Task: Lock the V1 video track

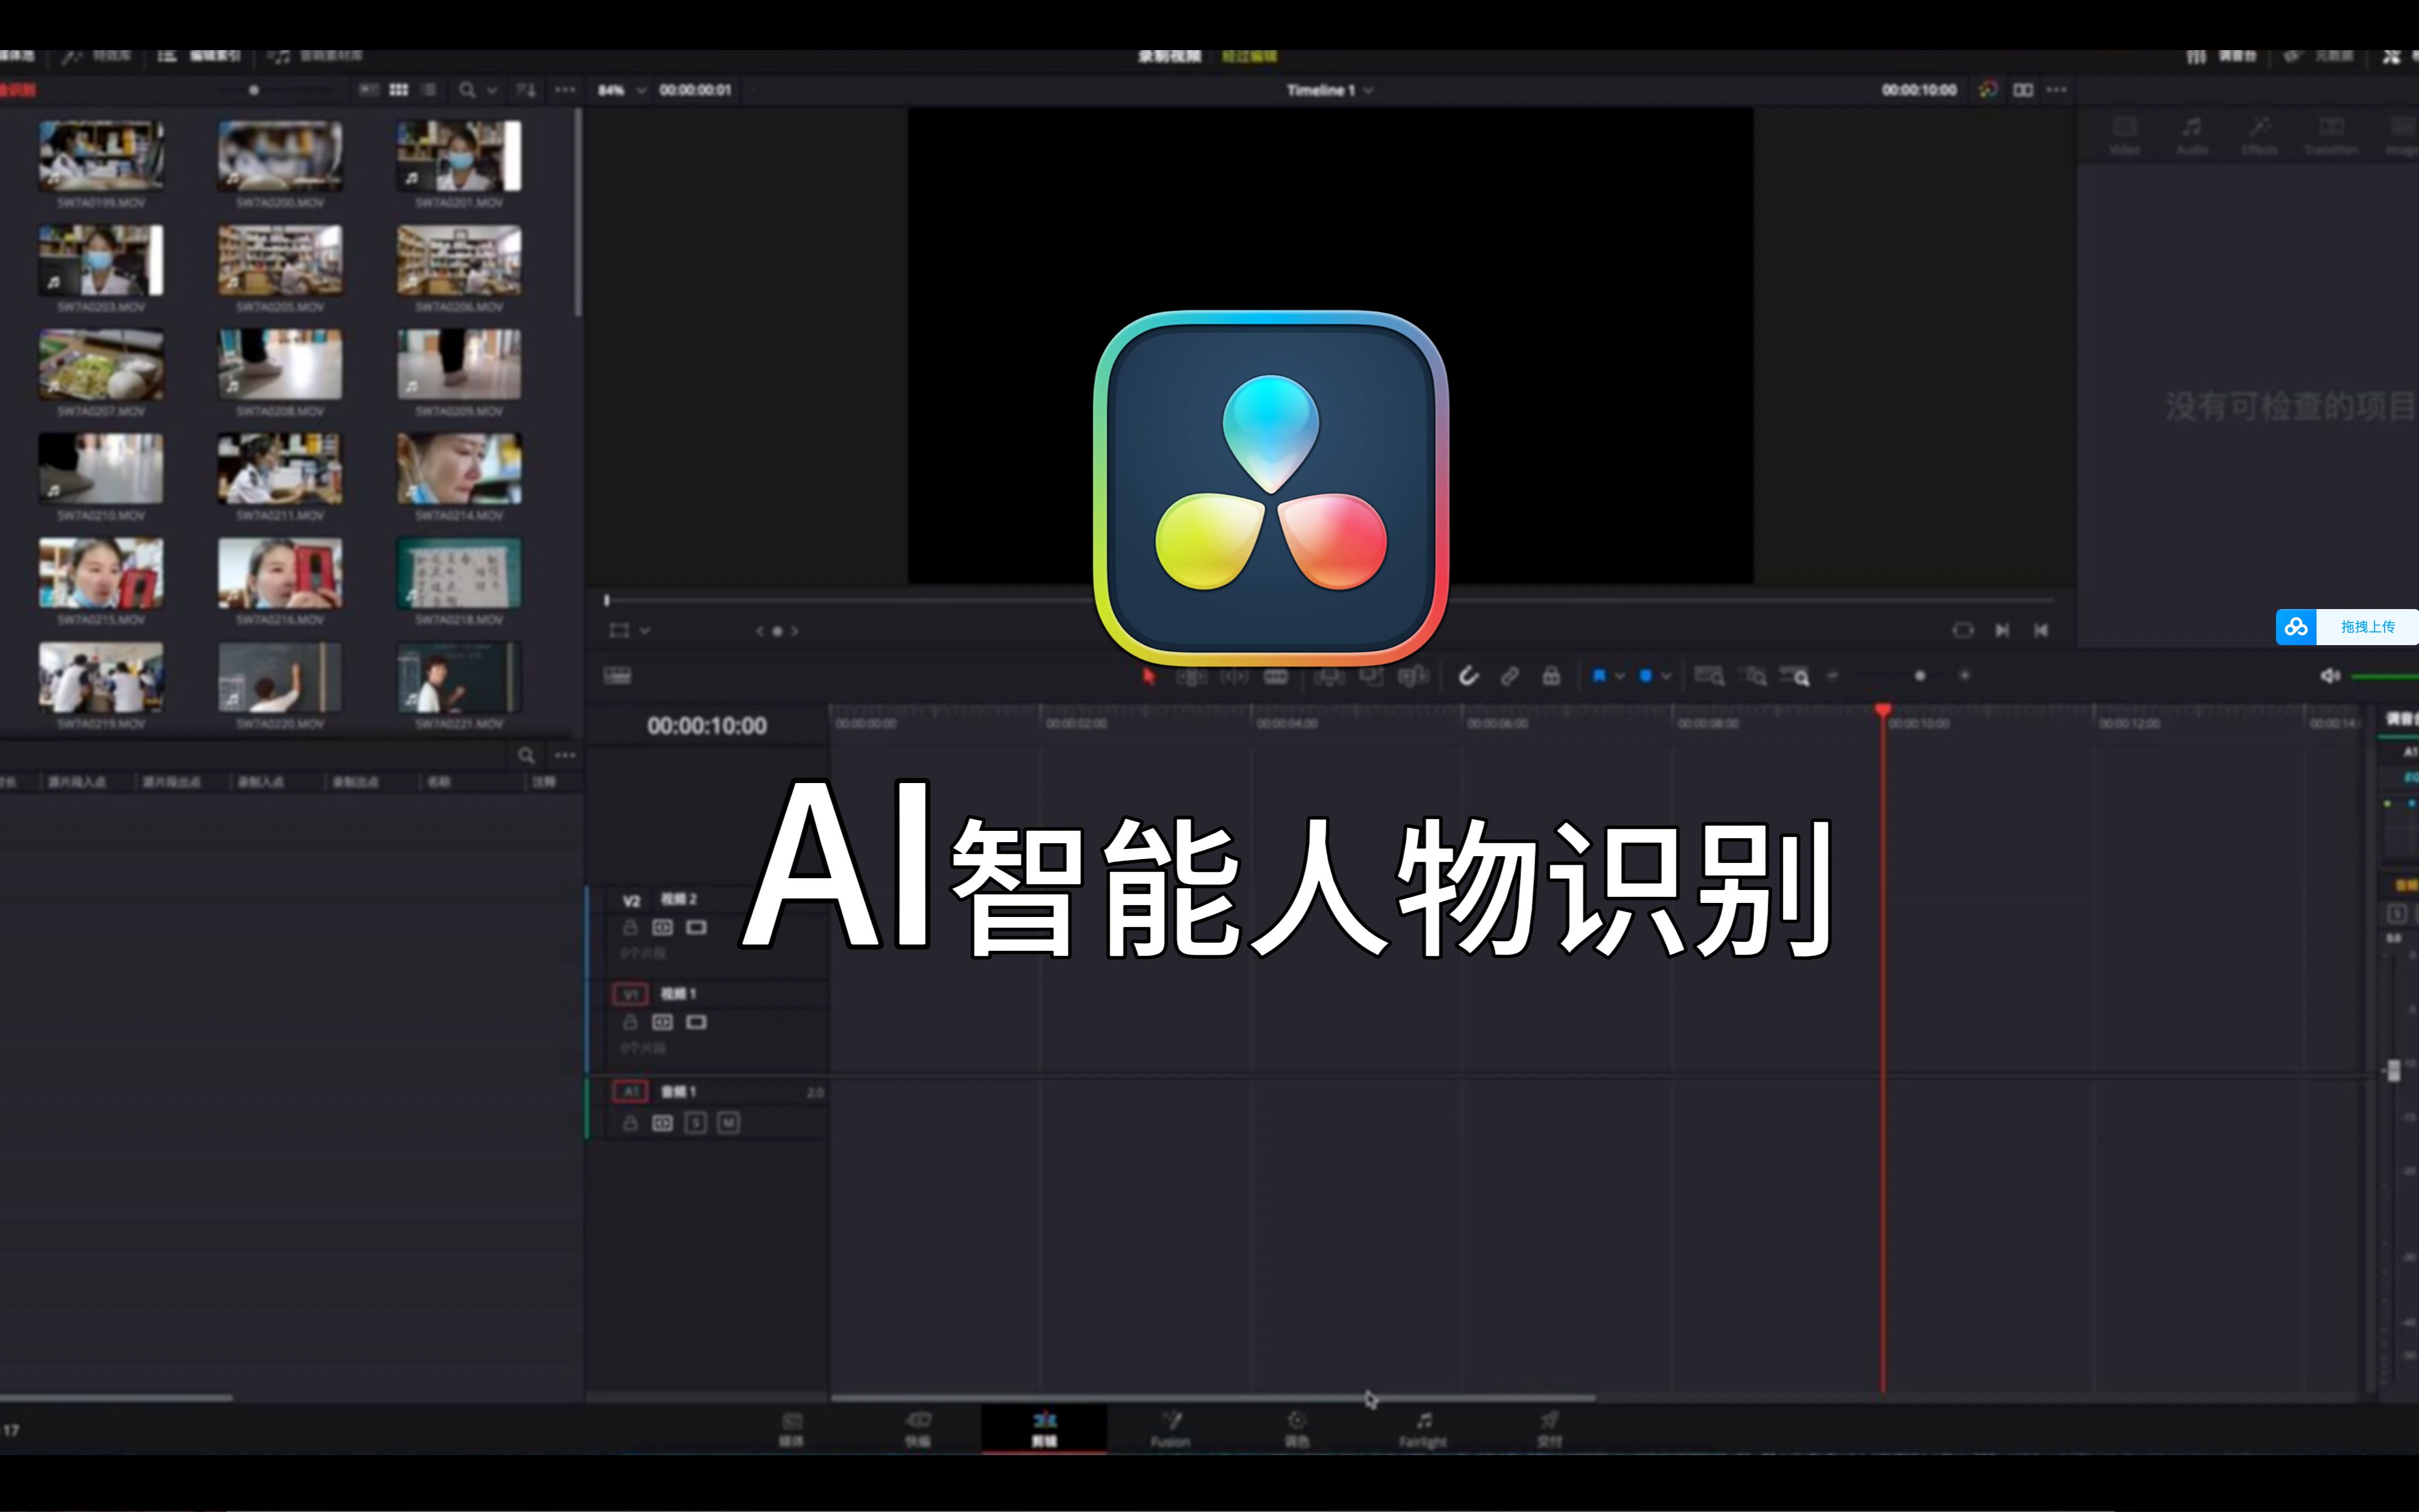Action: click(x=630, y=1022)
